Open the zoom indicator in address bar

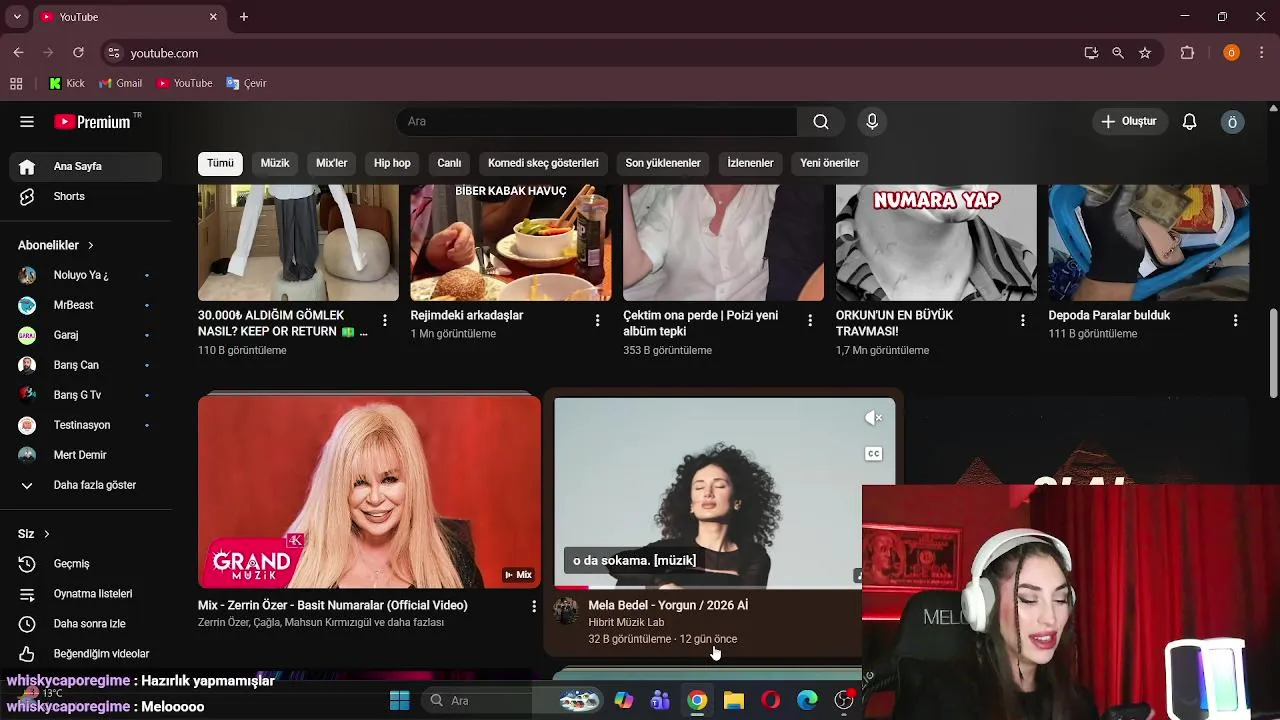coord(1118,53)
